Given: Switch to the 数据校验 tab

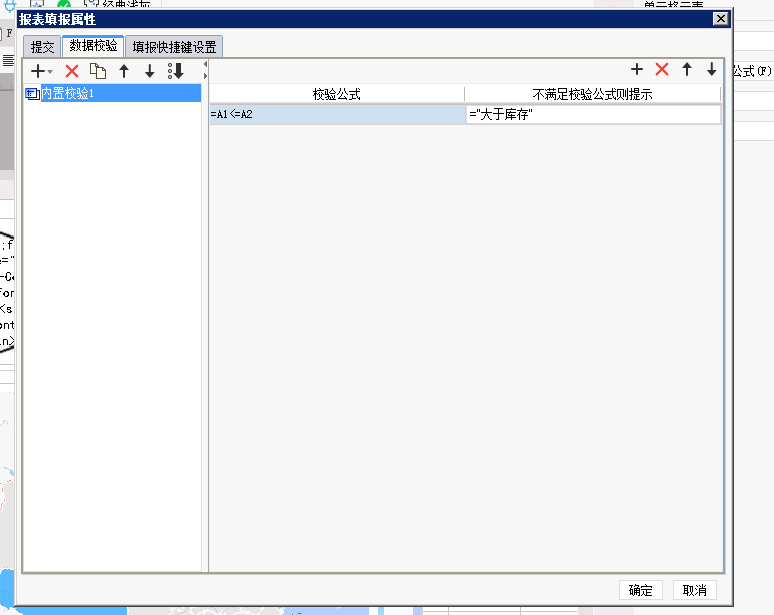Looking at the screenshot, I should click(93, 46).
